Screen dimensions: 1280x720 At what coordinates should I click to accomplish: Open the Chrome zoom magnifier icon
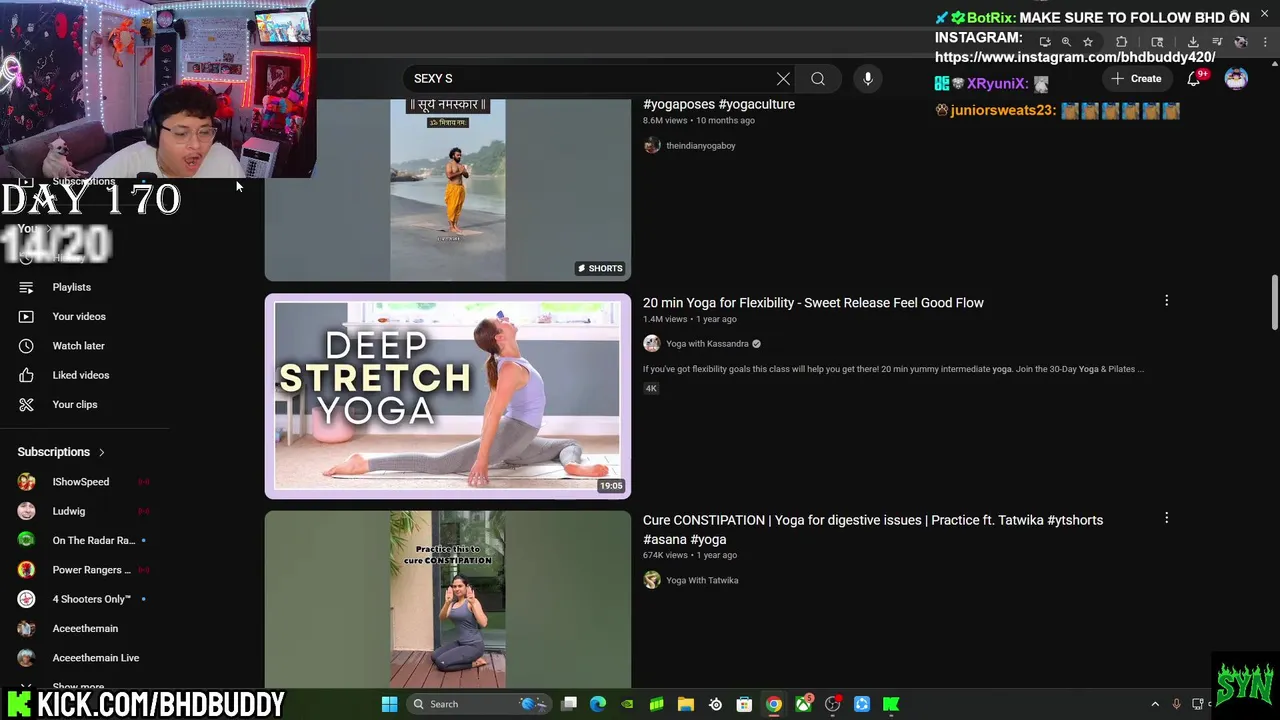click(1066, 42)
